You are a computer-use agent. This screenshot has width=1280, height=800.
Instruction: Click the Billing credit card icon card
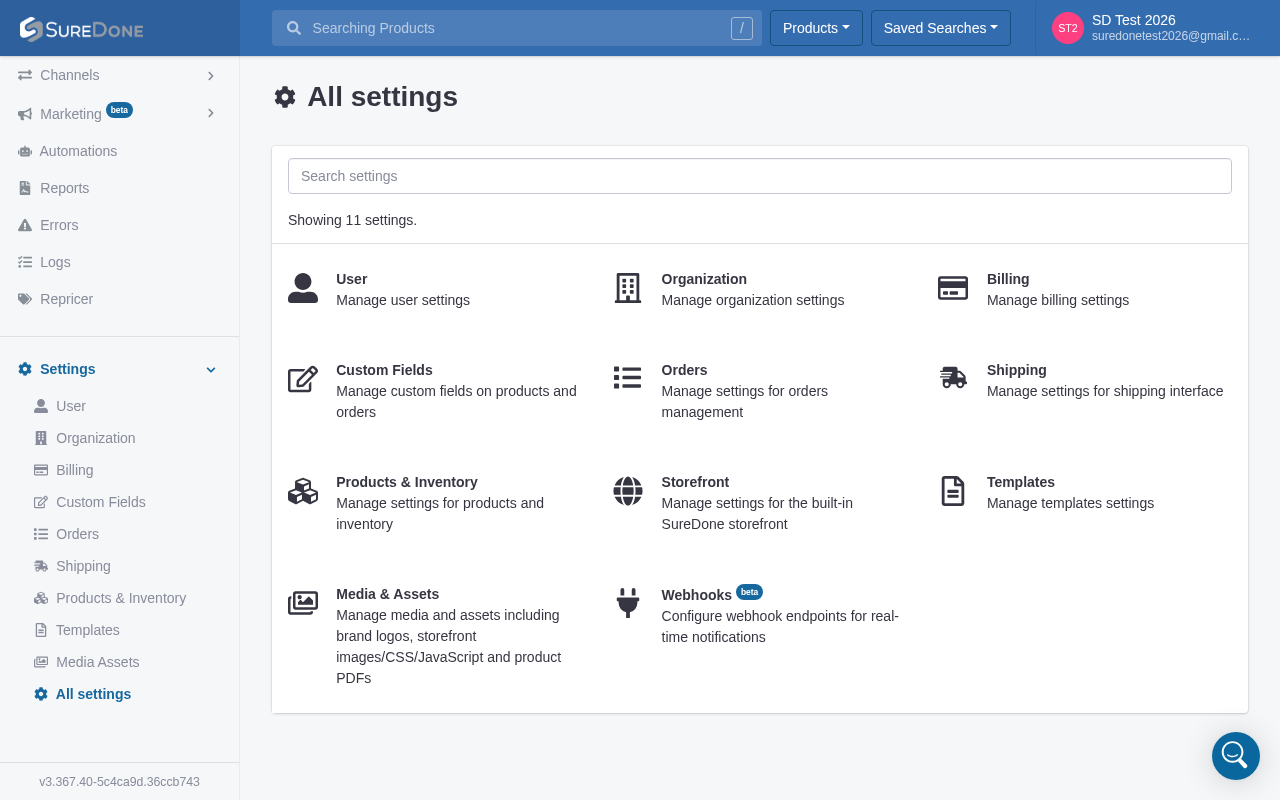tap(953, 288)
